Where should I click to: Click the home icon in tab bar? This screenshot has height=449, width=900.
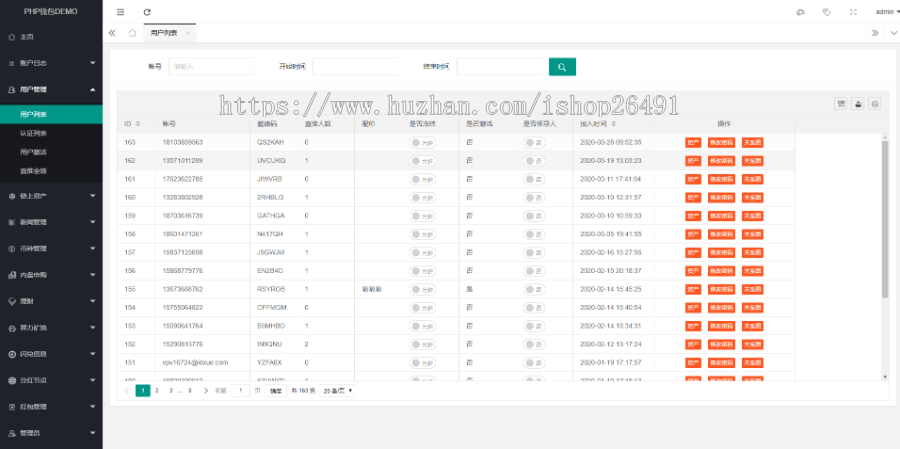(133, 33)
